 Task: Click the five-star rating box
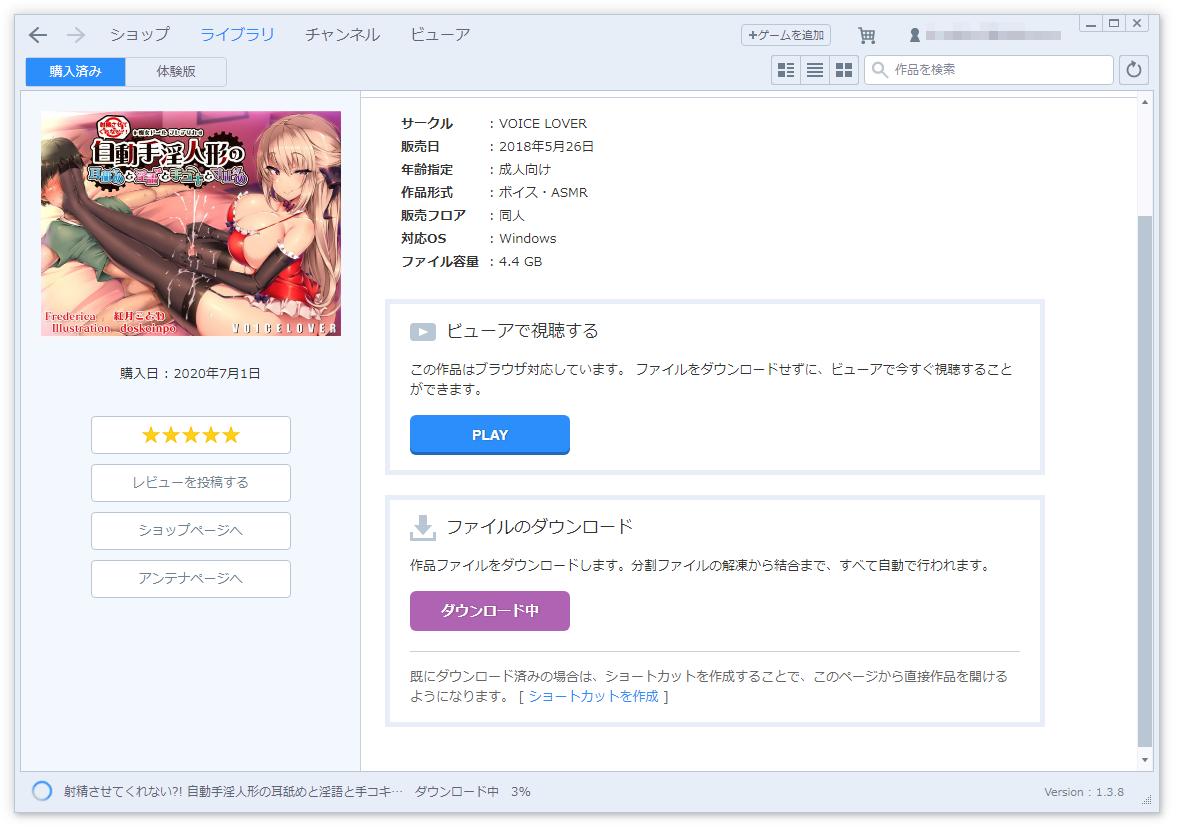tap(191, 435)
